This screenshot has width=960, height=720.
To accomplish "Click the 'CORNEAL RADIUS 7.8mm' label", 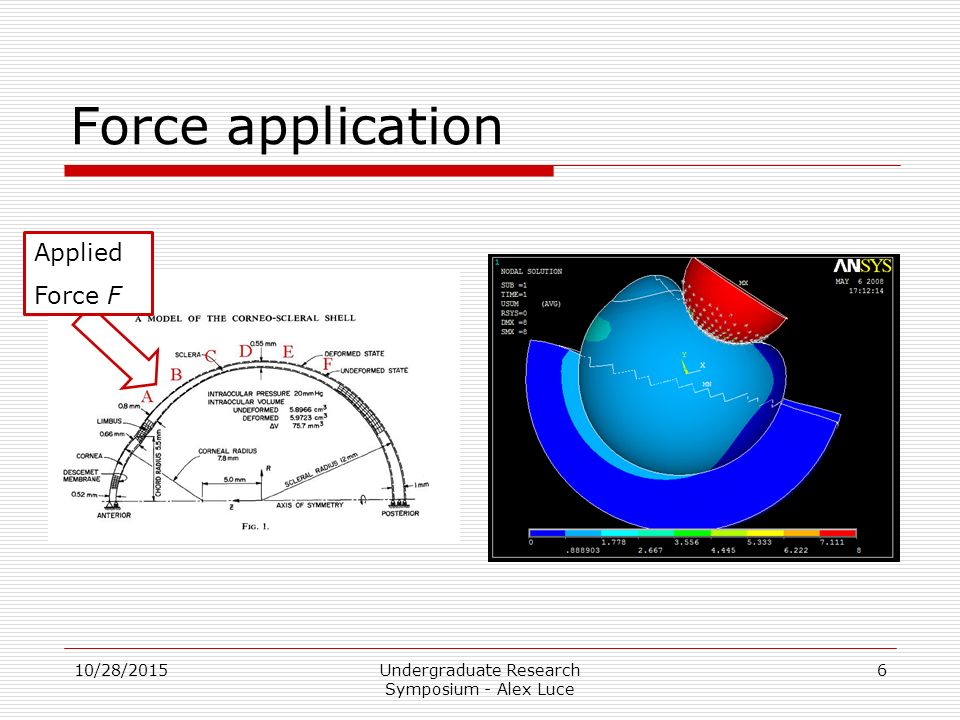I will (x=228, y=454).
